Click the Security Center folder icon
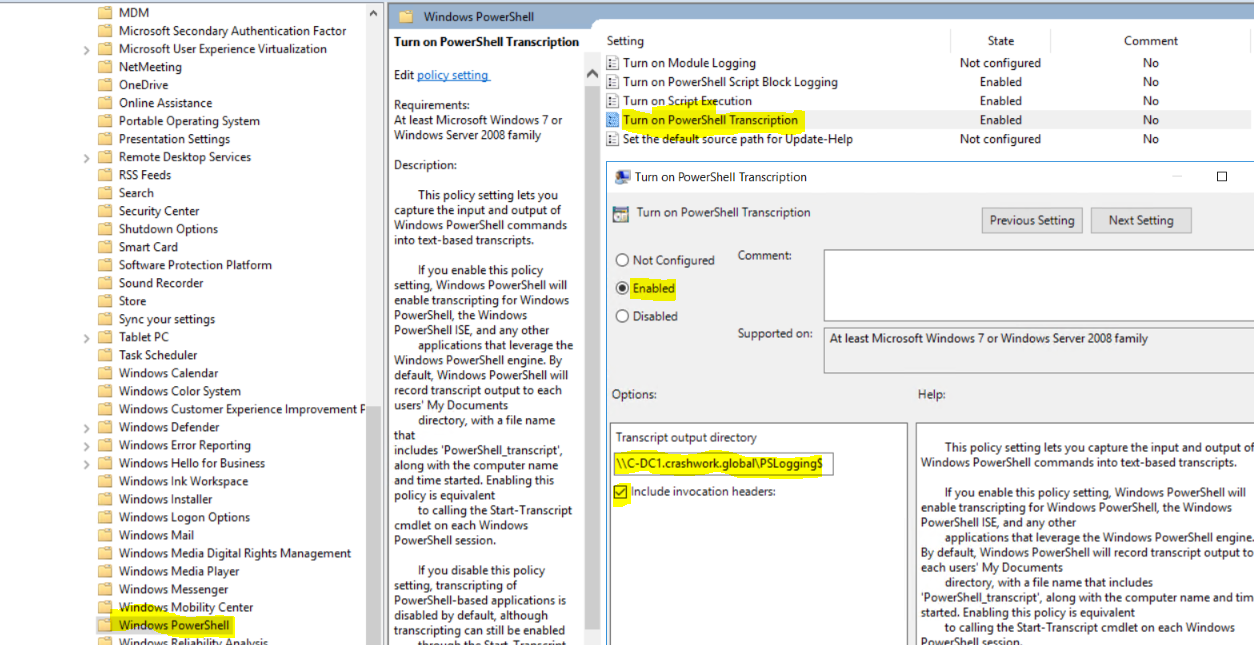Screen dimensions: 1254x645 [105, 211]
